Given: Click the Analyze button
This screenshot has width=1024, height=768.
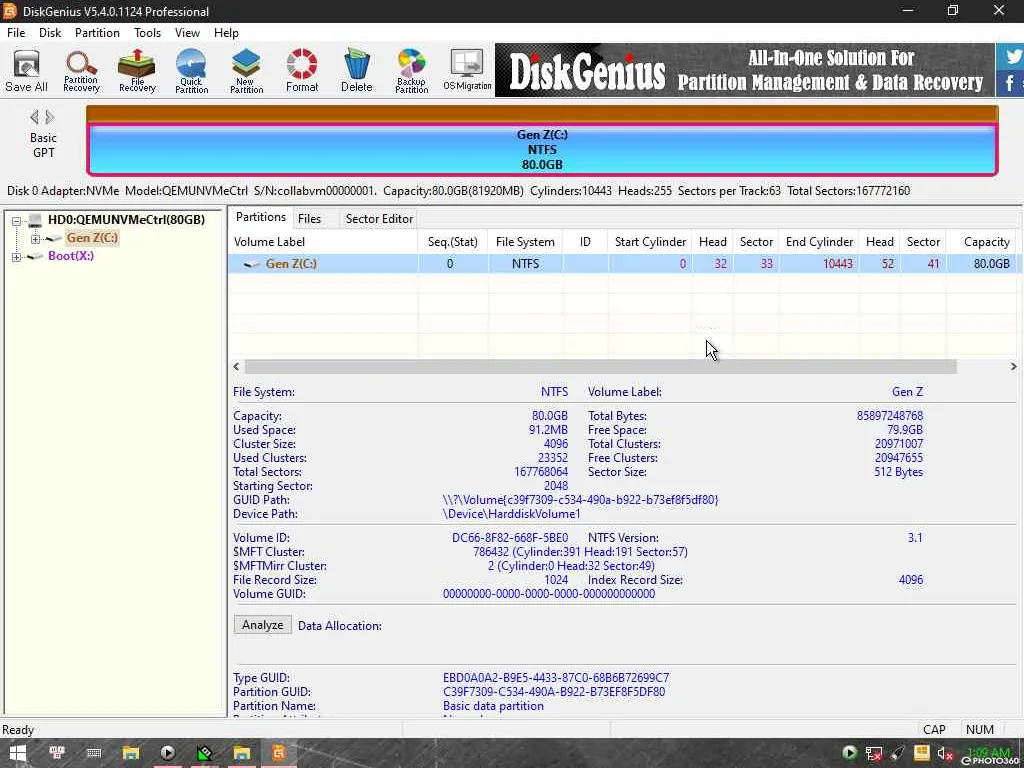Looking at the screenshot, I should point(263,625).
